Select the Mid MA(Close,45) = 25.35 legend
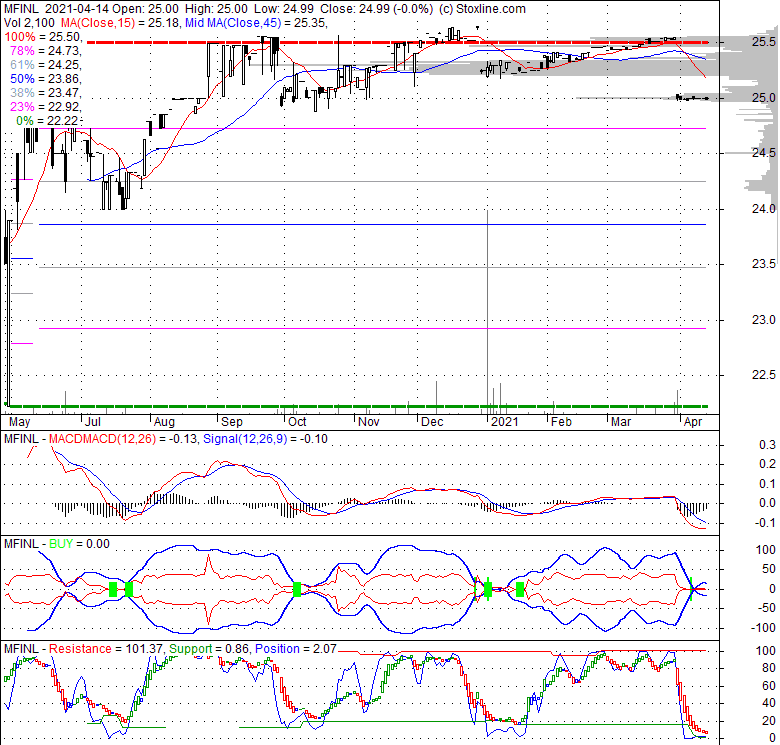780x745 pixels. [x=255, y=23]
